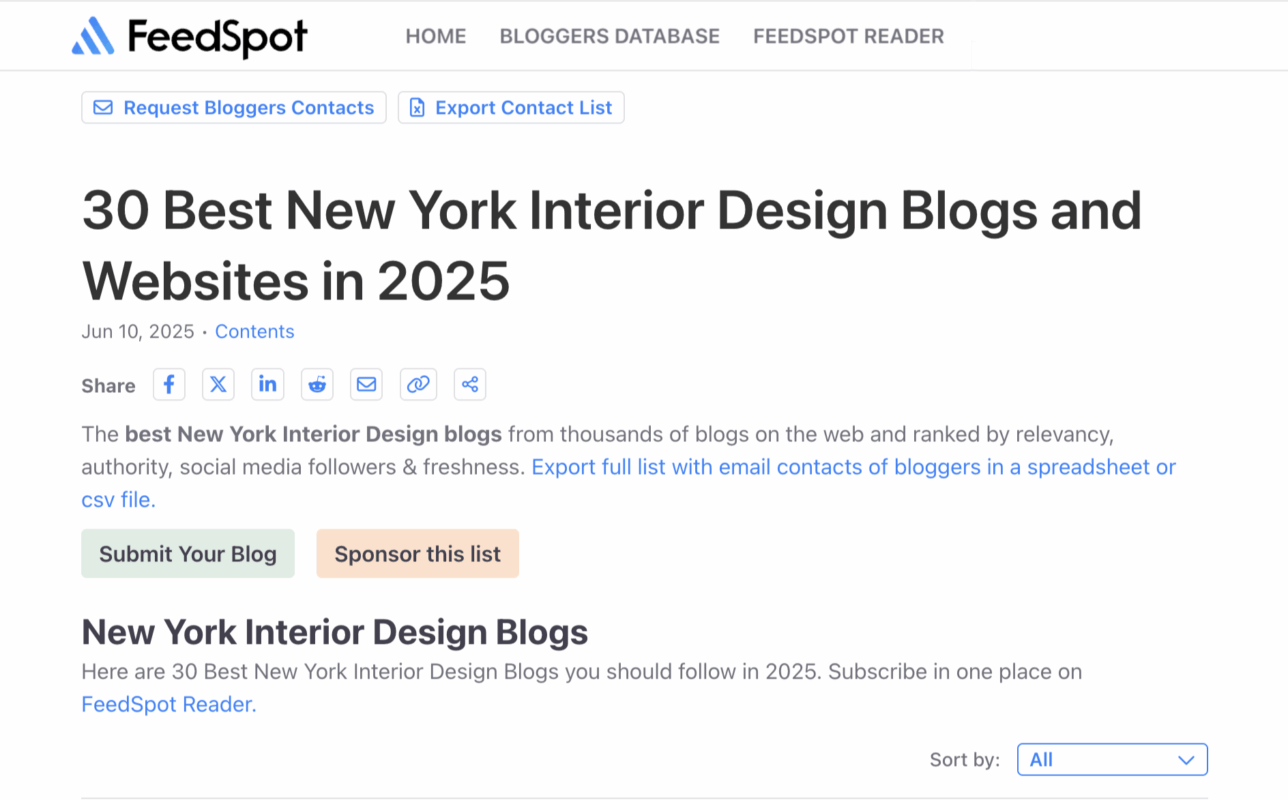The image size is (1288, 800).
Task: Open FEEDSPOT READER from the top navigation
Action: tap(849, 37)
